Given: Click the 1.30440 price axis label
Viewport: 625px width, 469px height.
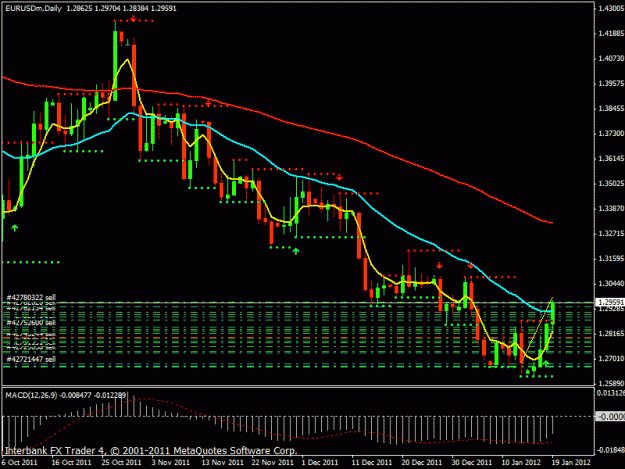Looking at the screenshot, I should pyautogui.click(x=611, y=284).
